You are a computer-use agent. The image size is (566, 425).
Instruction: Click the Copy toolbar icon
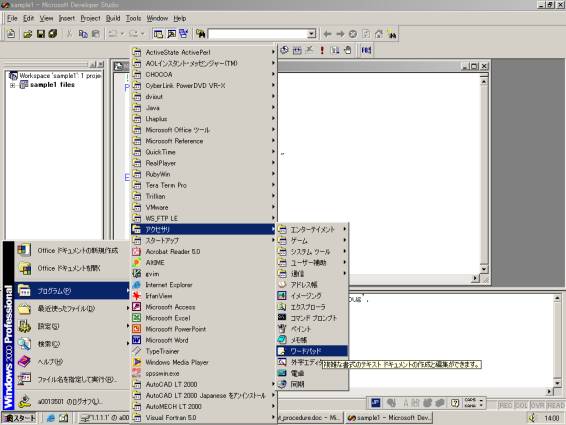click(83, 34)
